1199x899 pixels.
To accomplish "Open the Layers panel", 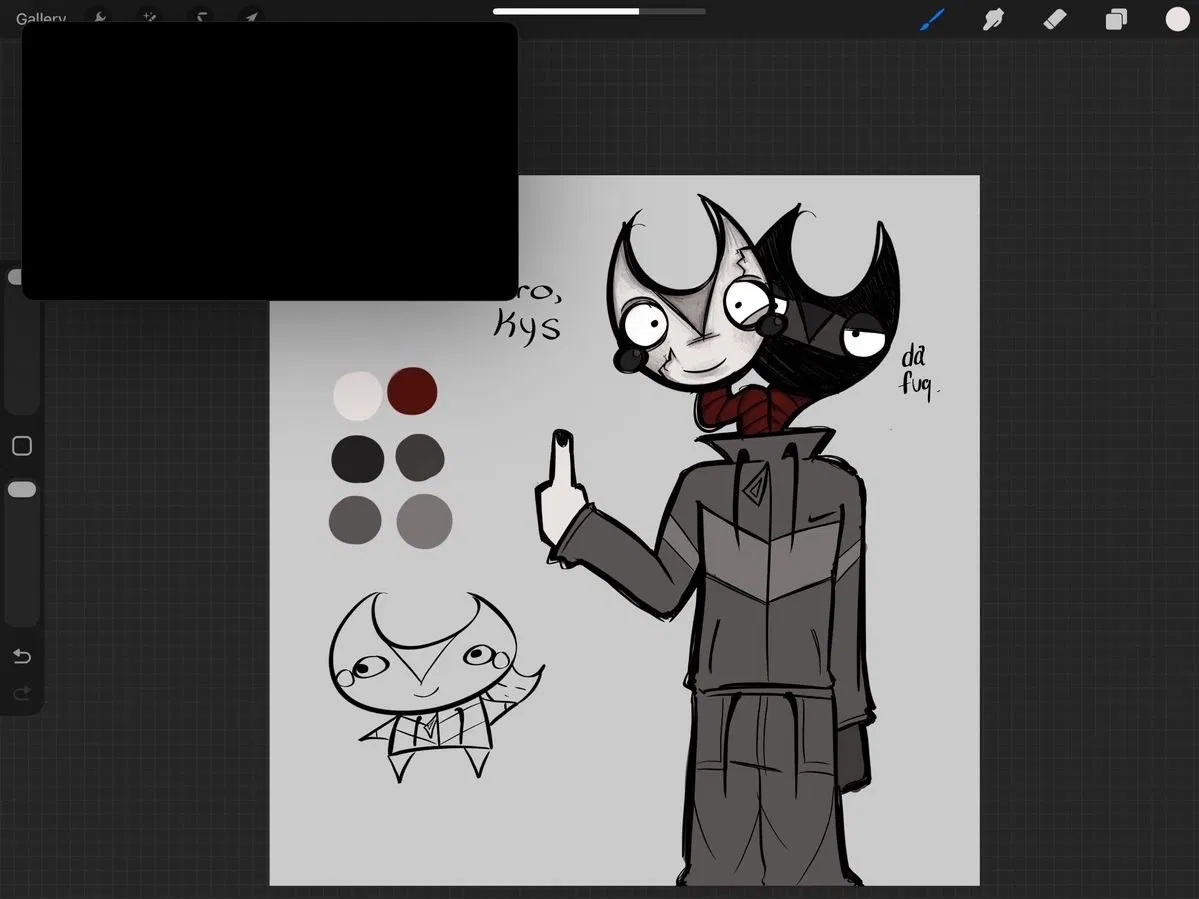I will pos(1116,19).
